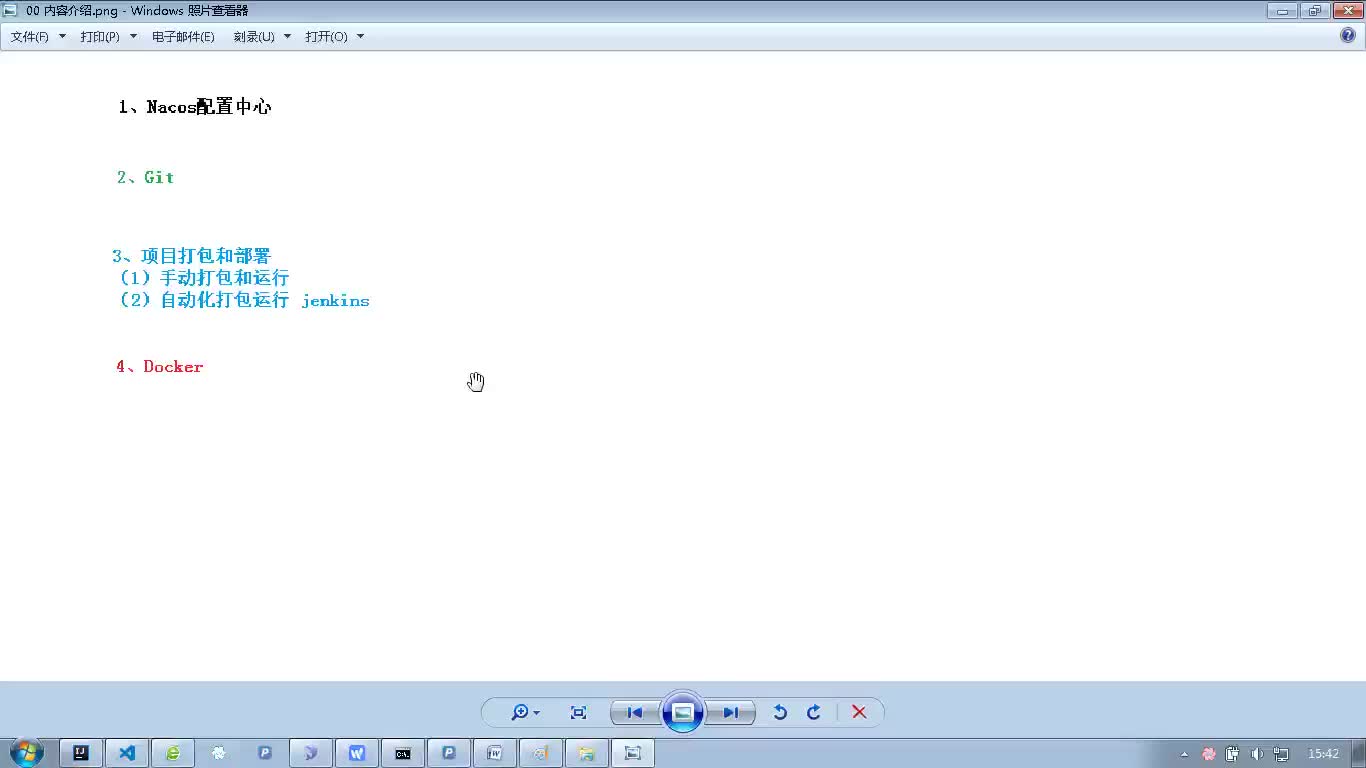Viewport: 1366px width, 768px height.
Task: Click the 15:42 clock
Action: 1323,754
